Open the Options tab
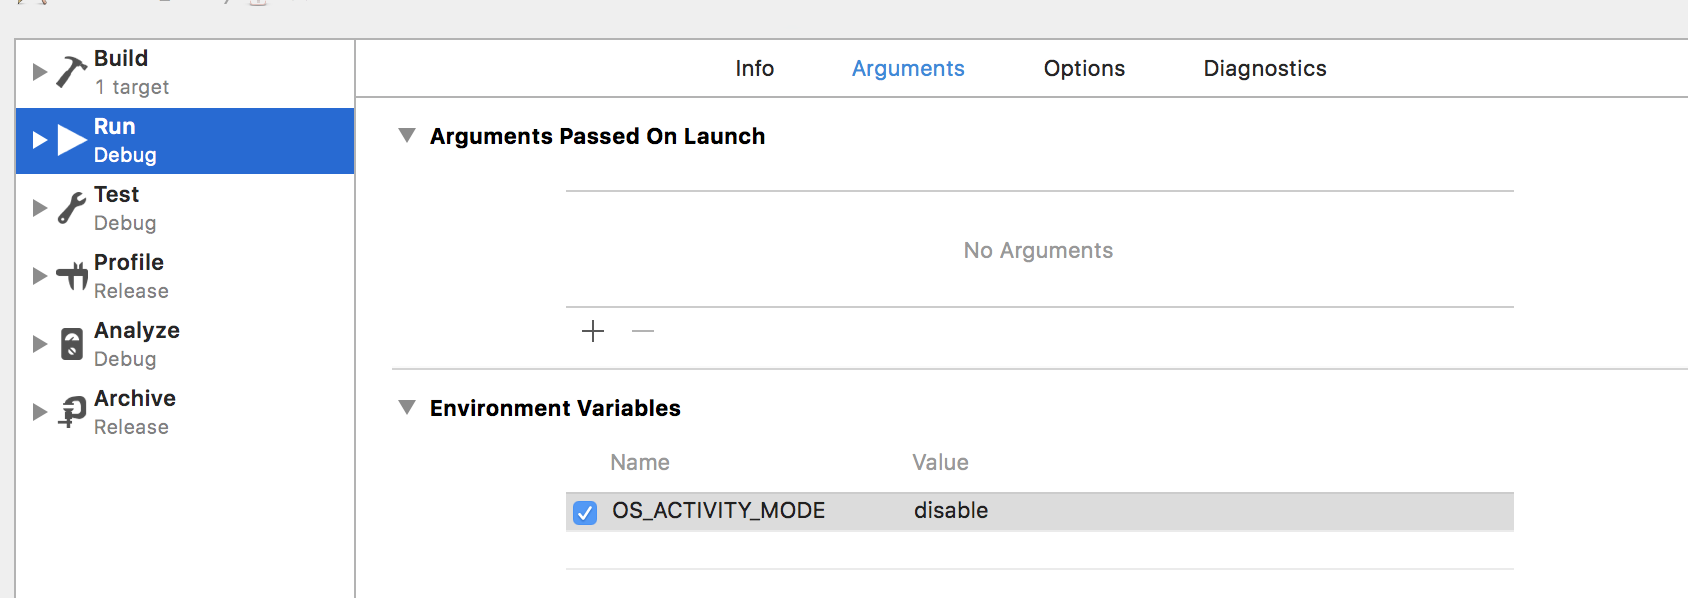This screenshot has width=1688, height=598. coord(1084,68)
